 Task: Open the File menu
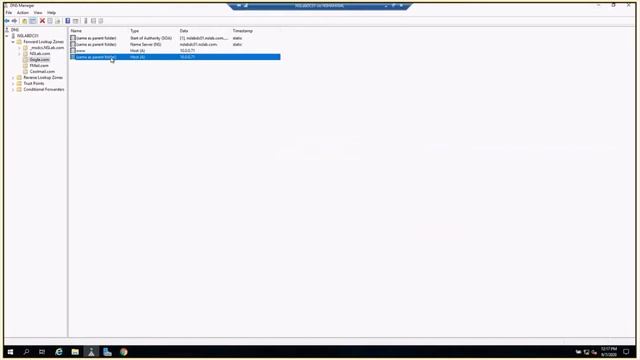pyautogui.click(x=9, y=13)
